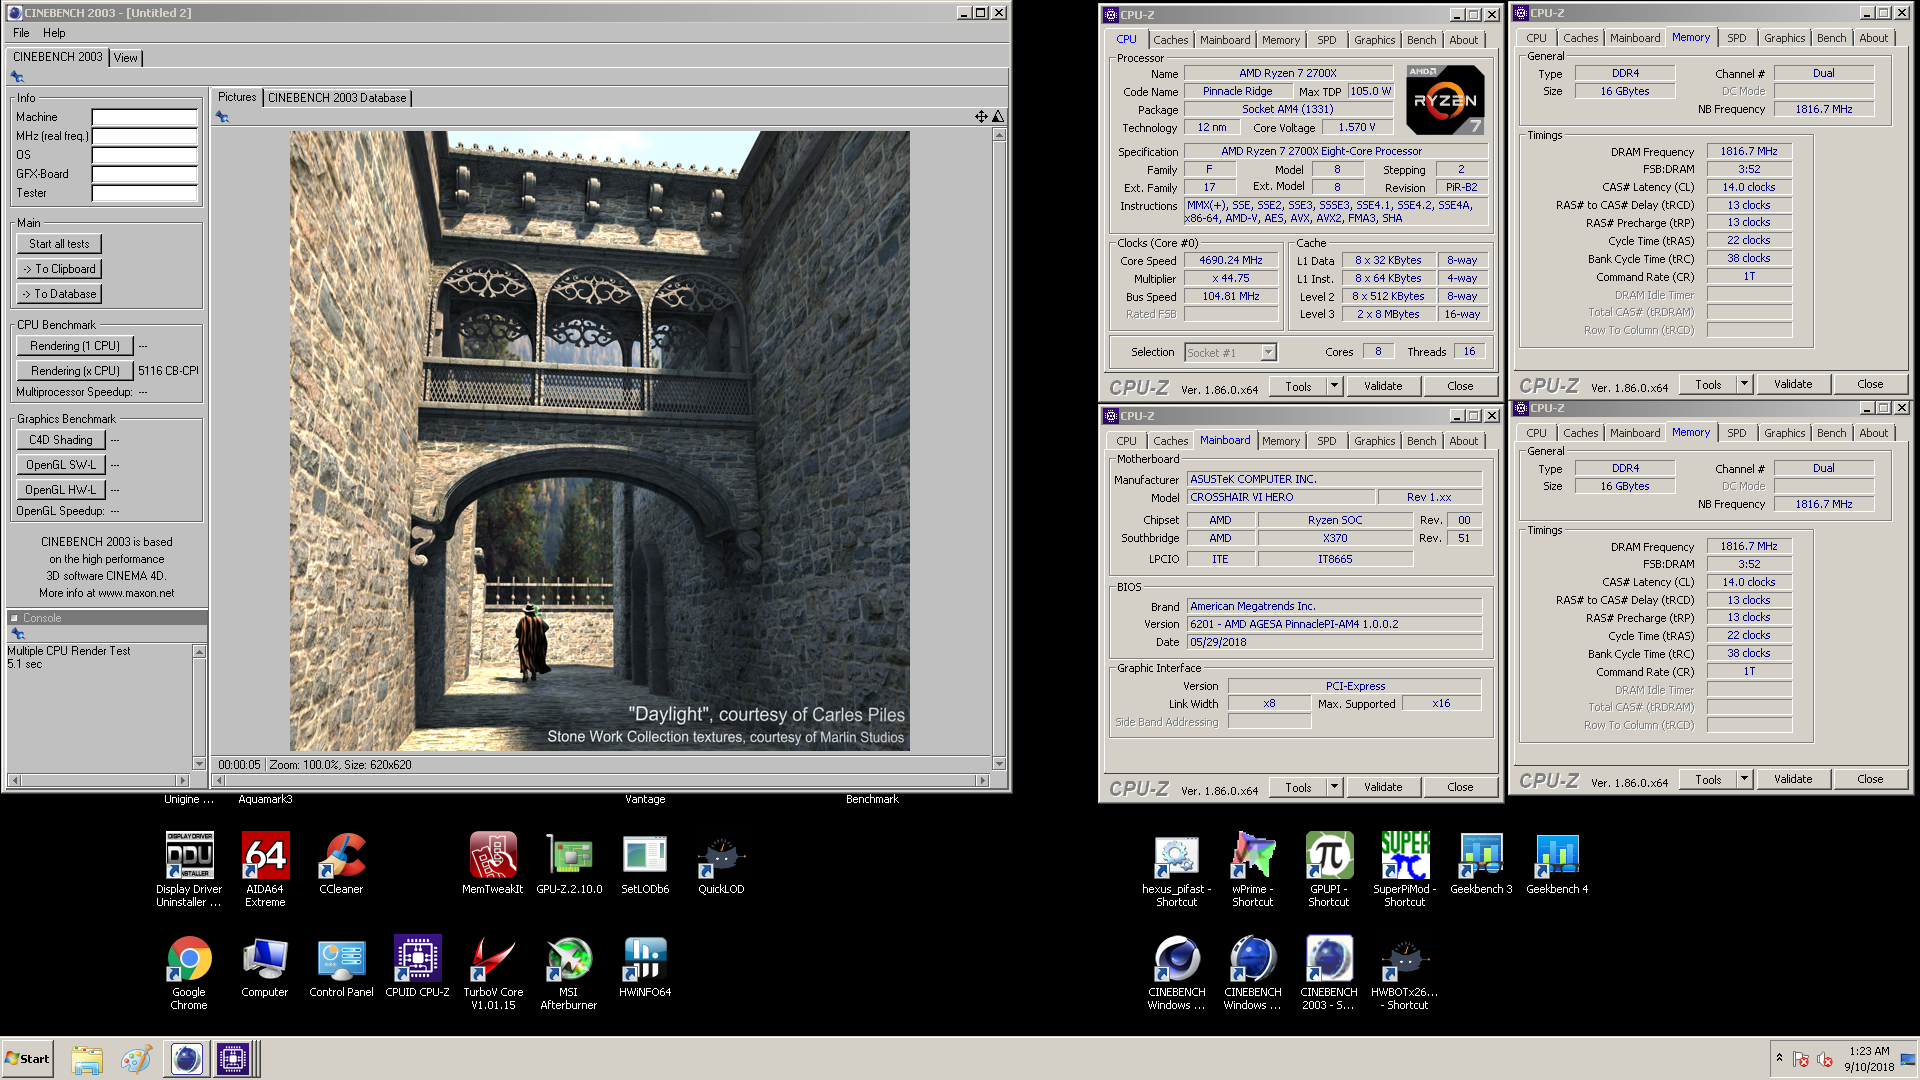Run Rendering (x CPU) benchmark
The height and width of the screenshot is (1080, 1920).
[75, 371]
